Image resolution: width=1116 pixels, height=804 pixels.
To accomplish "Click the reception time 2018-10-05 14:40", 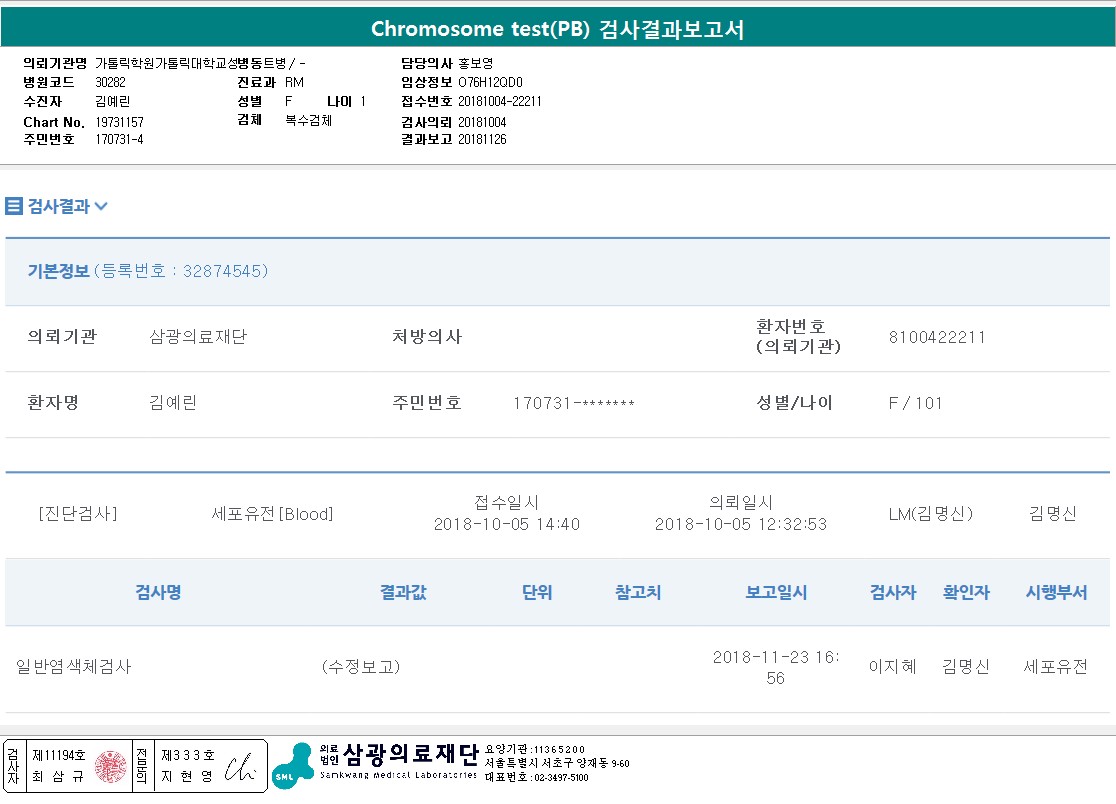I will (x=507, y=524).
